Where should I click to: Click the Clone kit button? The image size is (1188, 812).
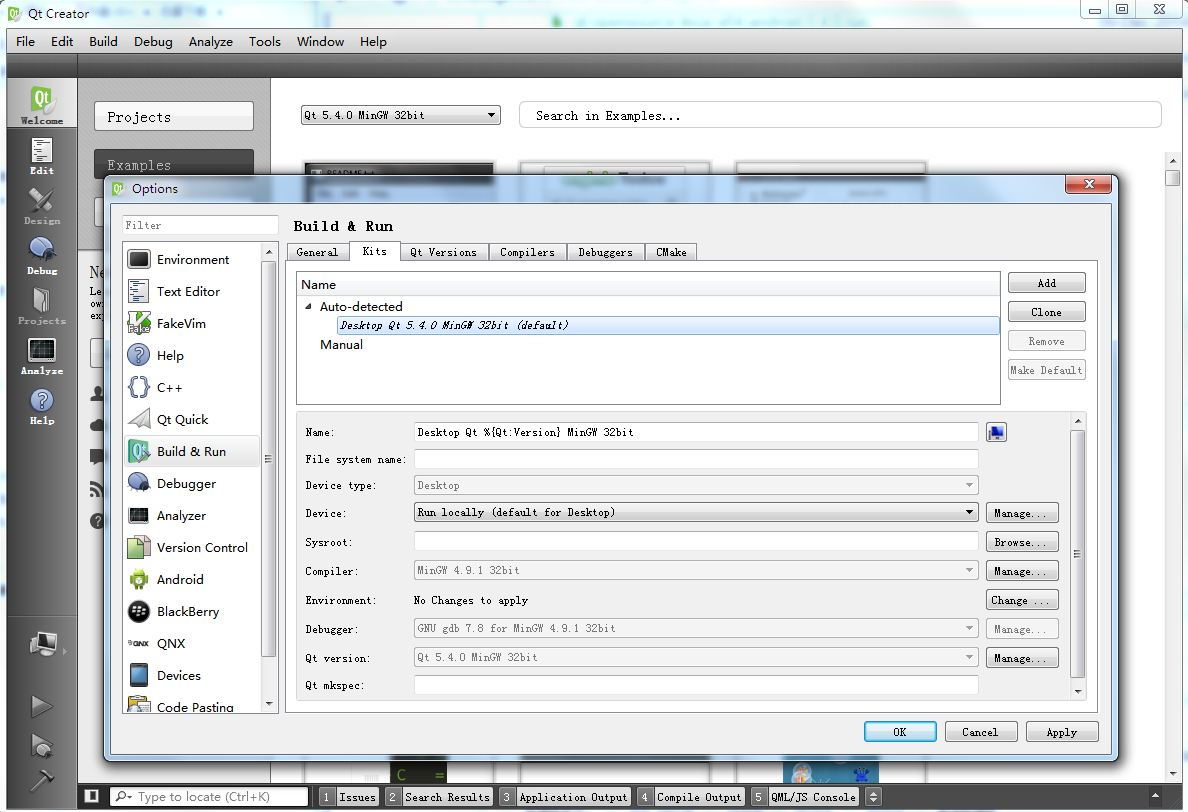1046,312
